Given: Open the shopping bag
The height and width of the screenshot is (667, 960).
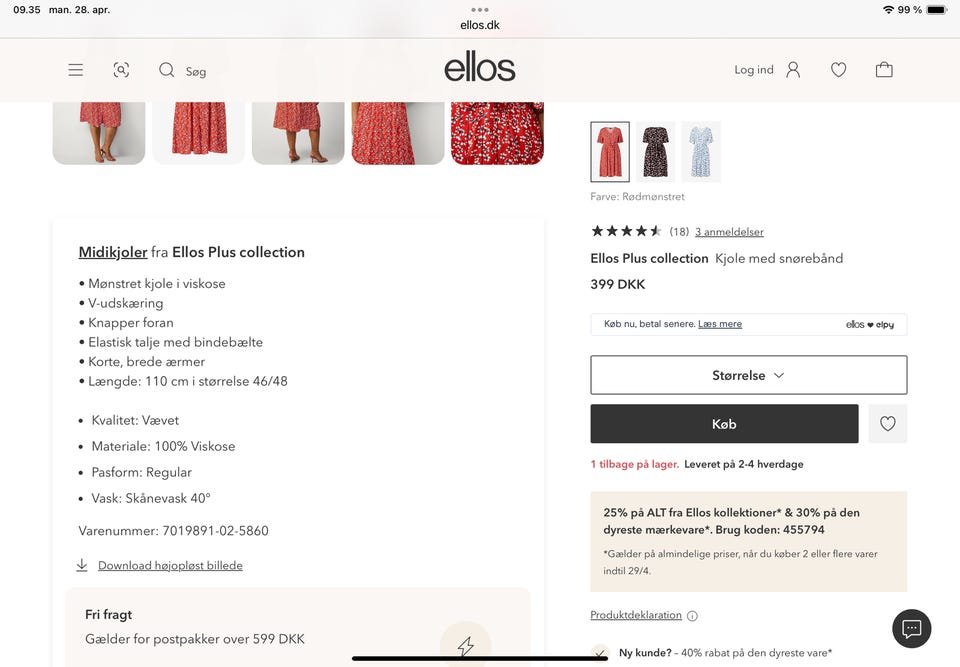Looking at the screenshot, I should 884,70.
